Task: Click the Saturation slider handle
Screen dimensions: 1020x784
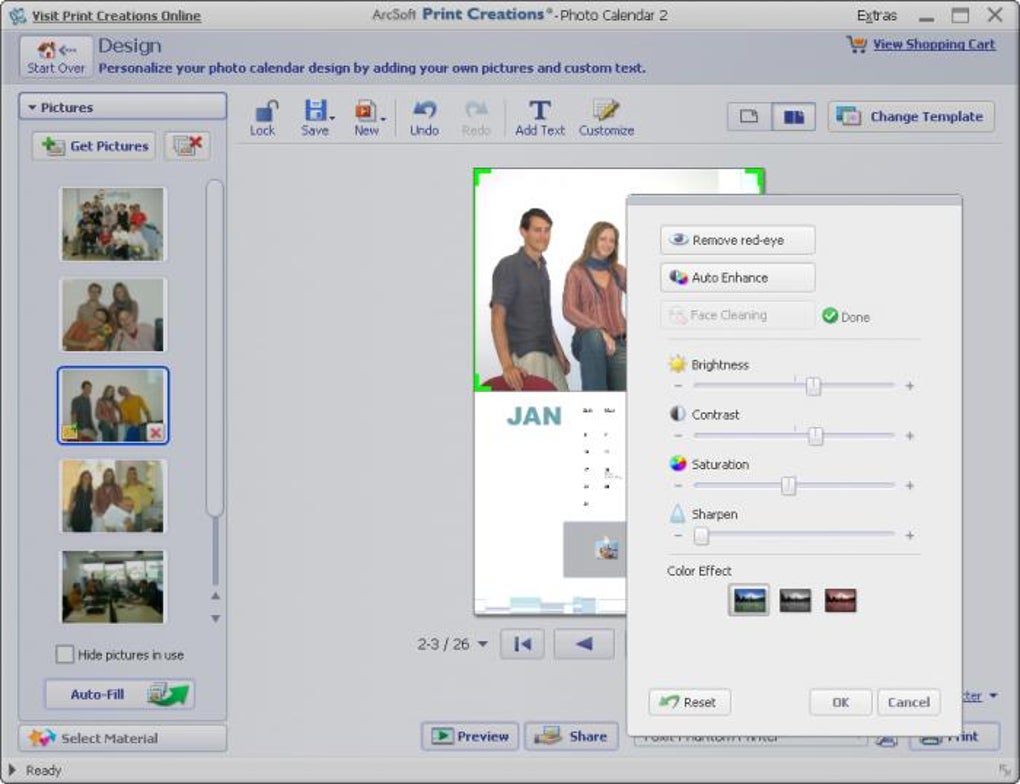Action: (788, 485)
